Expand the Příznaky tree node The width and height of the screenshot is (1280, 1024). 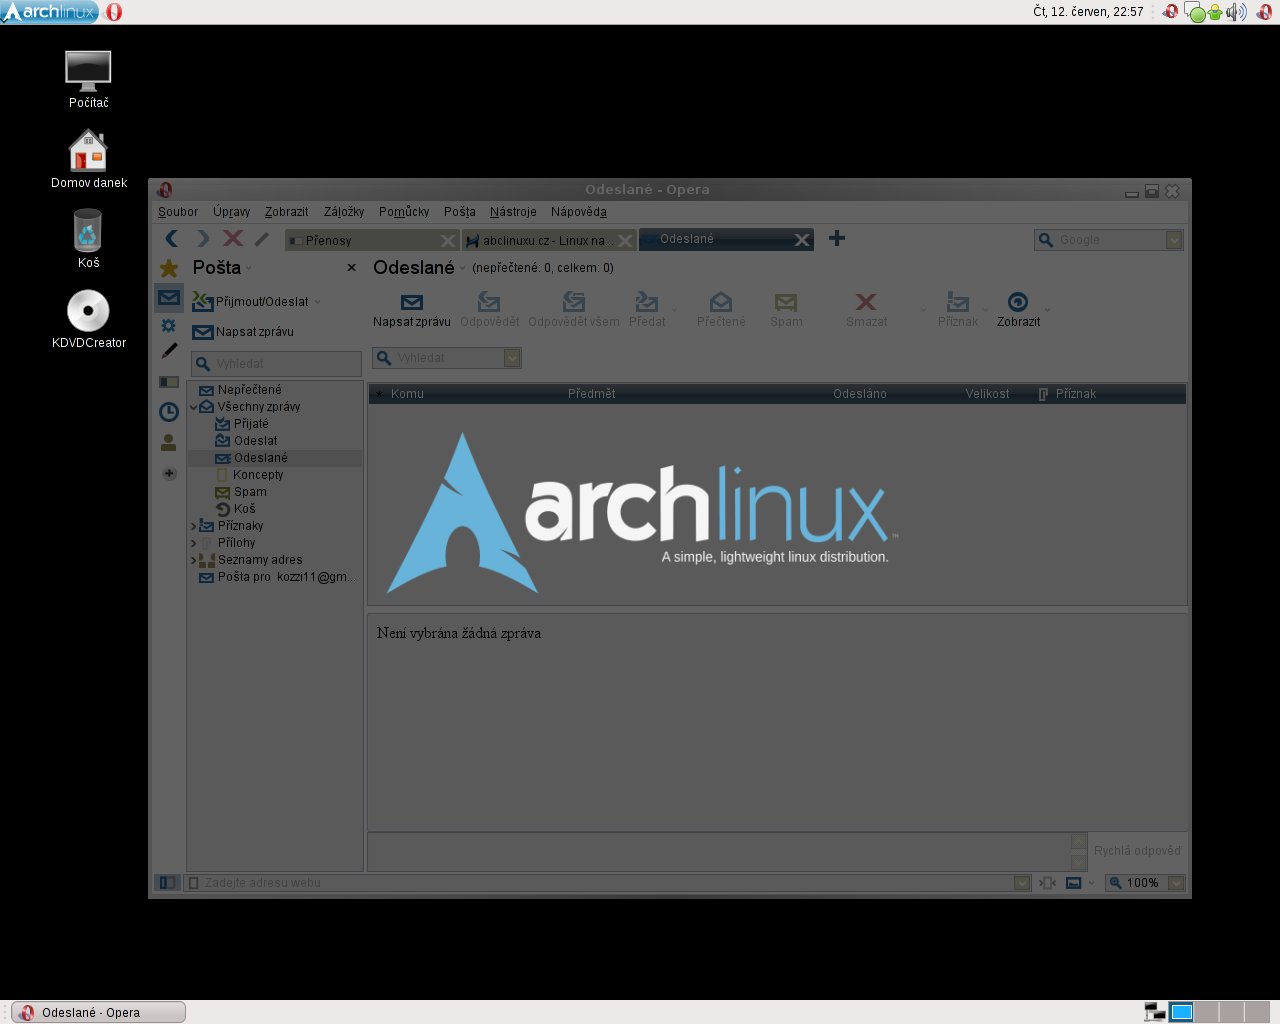(194, 526)
